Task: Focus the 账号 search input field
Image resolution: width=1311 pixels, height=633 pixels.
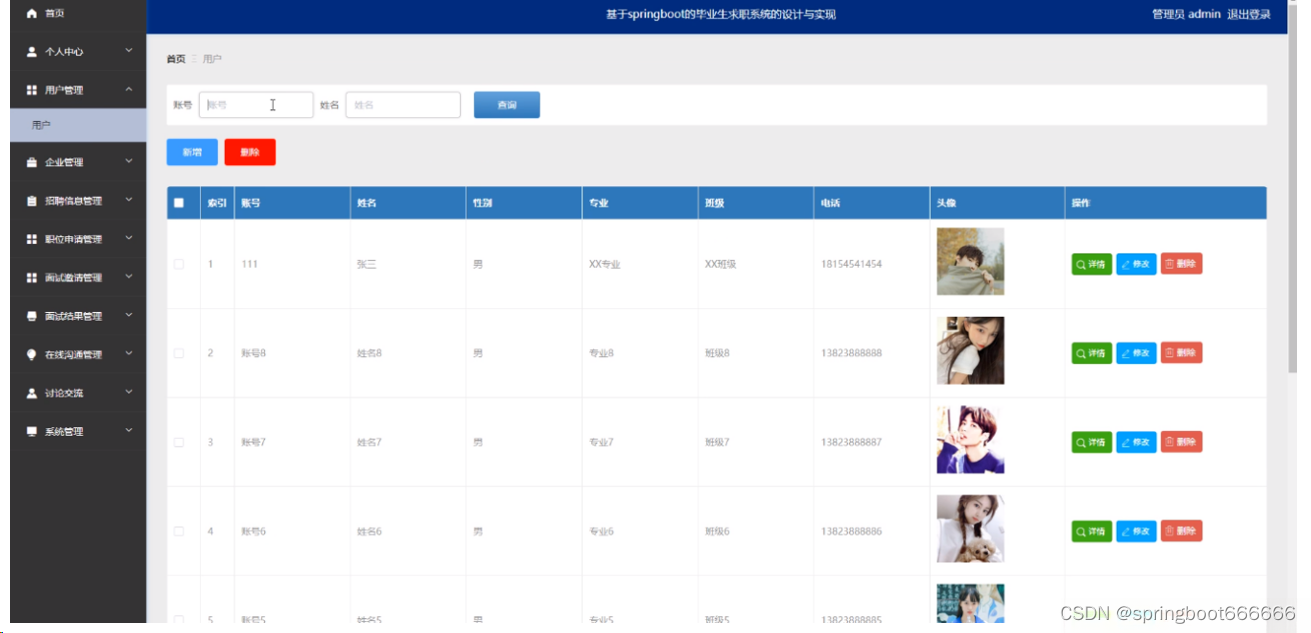Action: point(256,105)
